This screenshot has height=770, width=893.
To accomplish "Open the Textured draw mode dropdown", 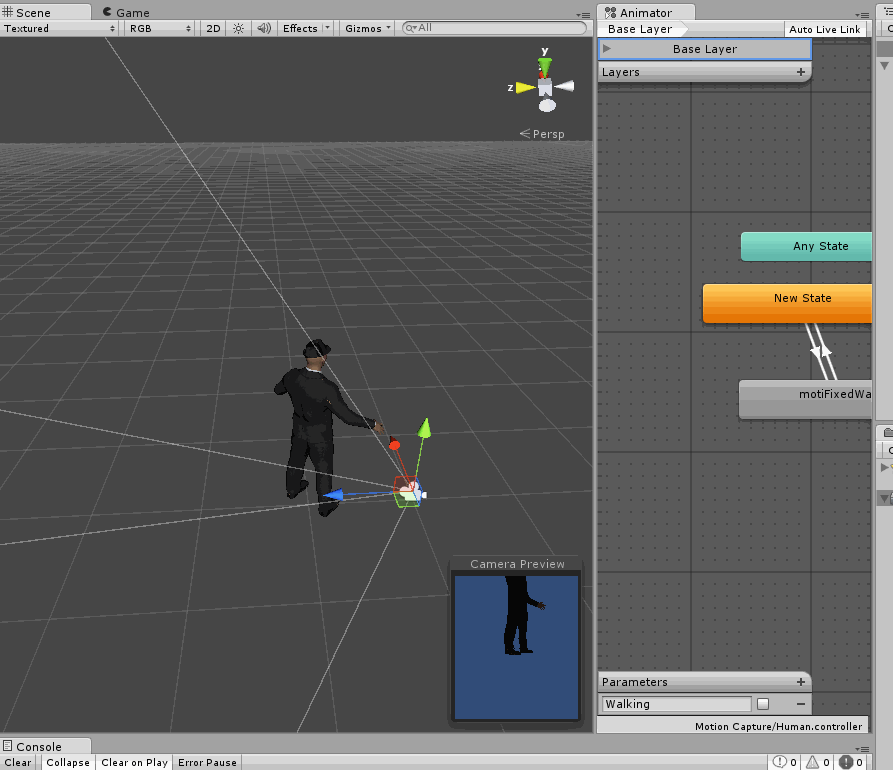I will [59, 28].
